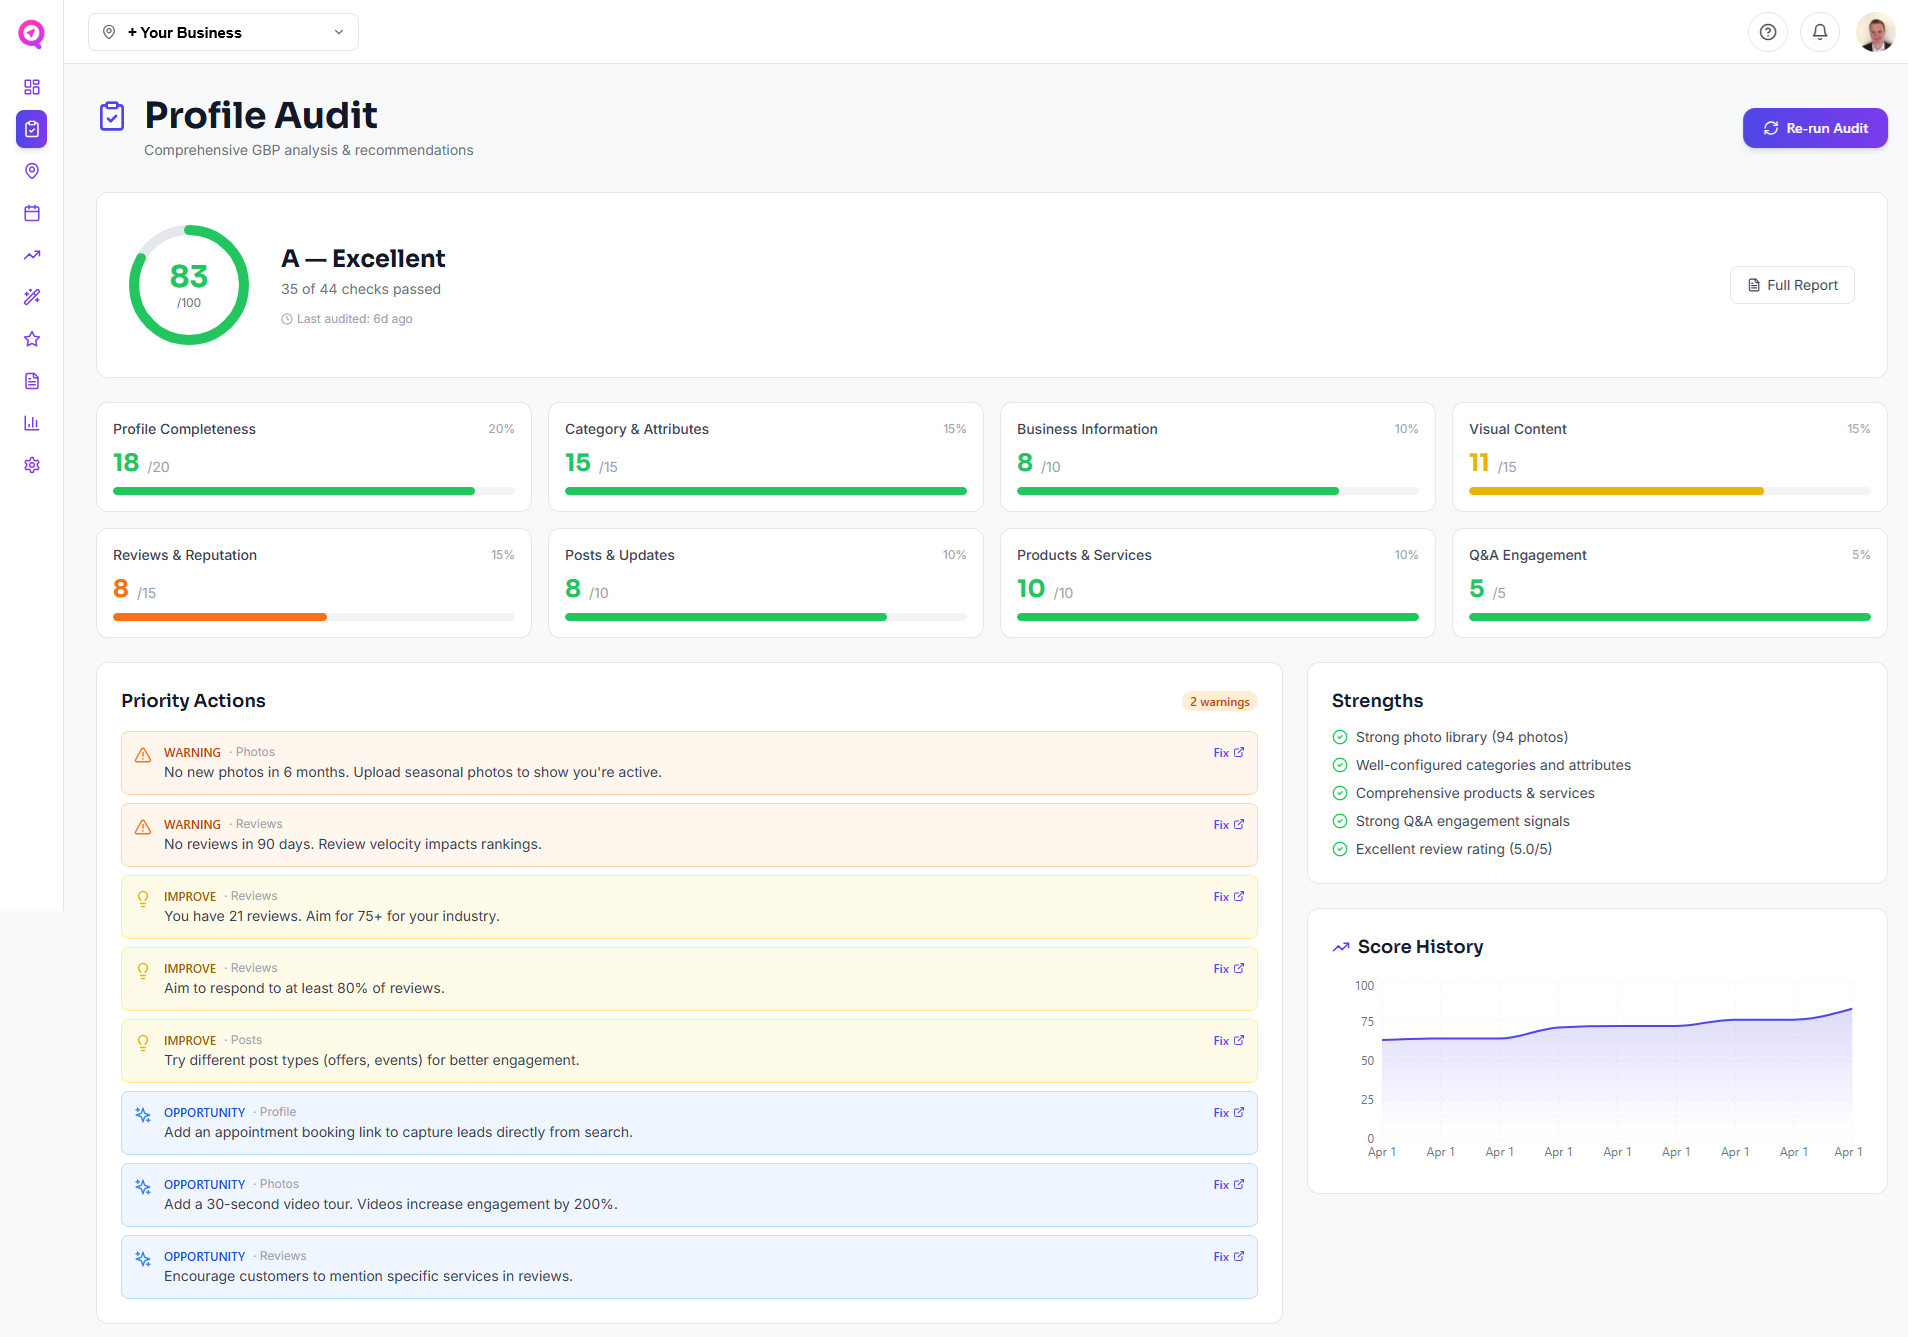Fix the no new photos warning
1908x1337 pixels.
point(1227,752)
